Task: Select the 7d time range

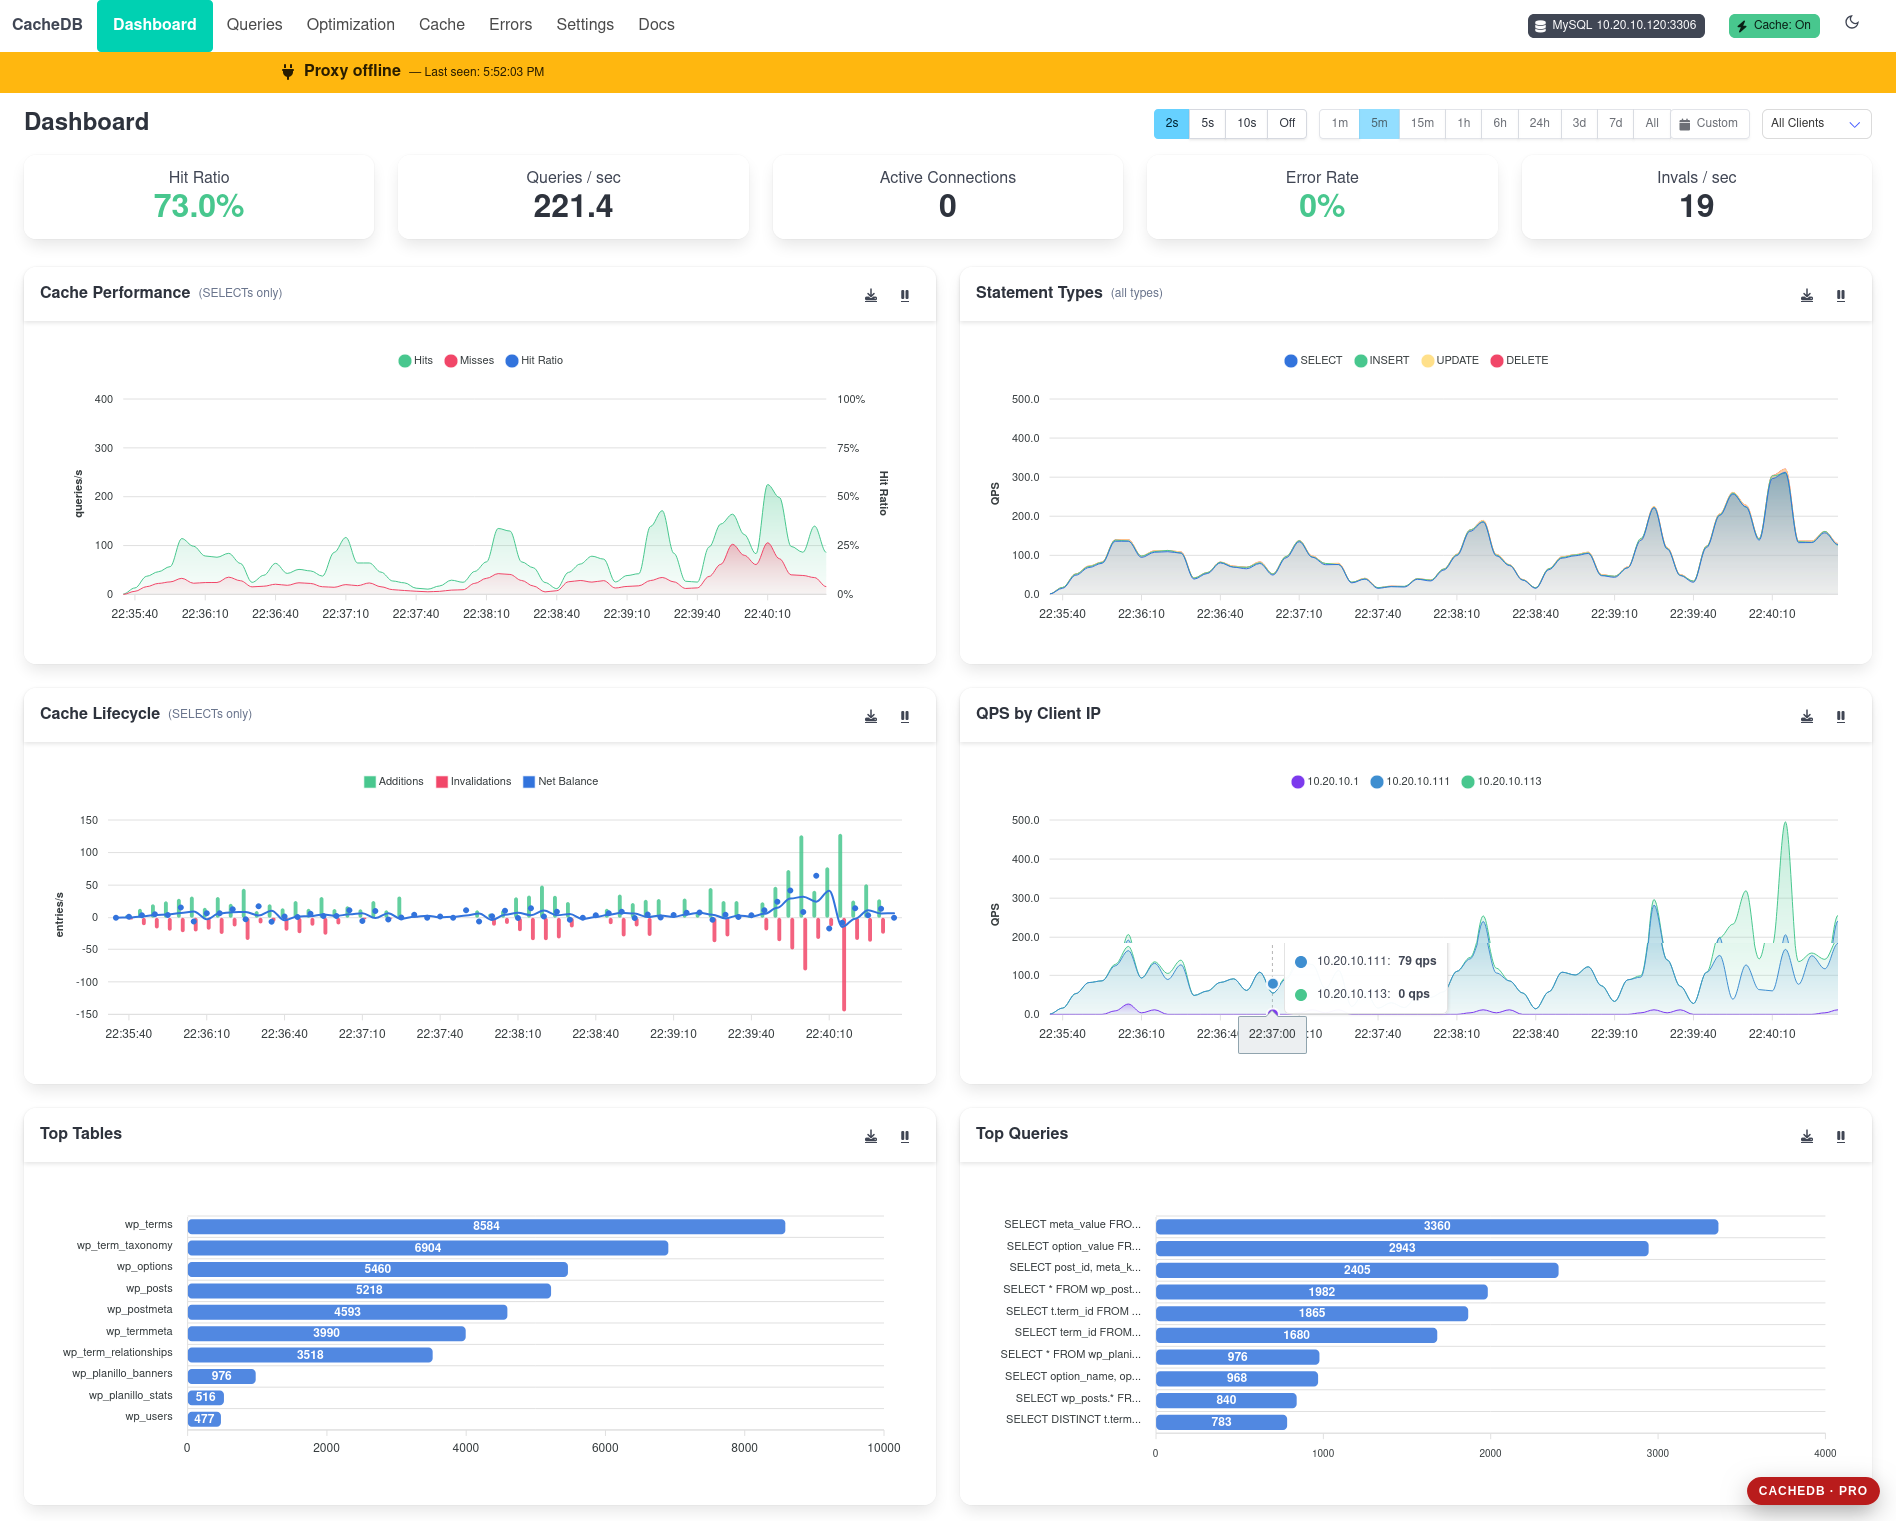Action: 1616,123
